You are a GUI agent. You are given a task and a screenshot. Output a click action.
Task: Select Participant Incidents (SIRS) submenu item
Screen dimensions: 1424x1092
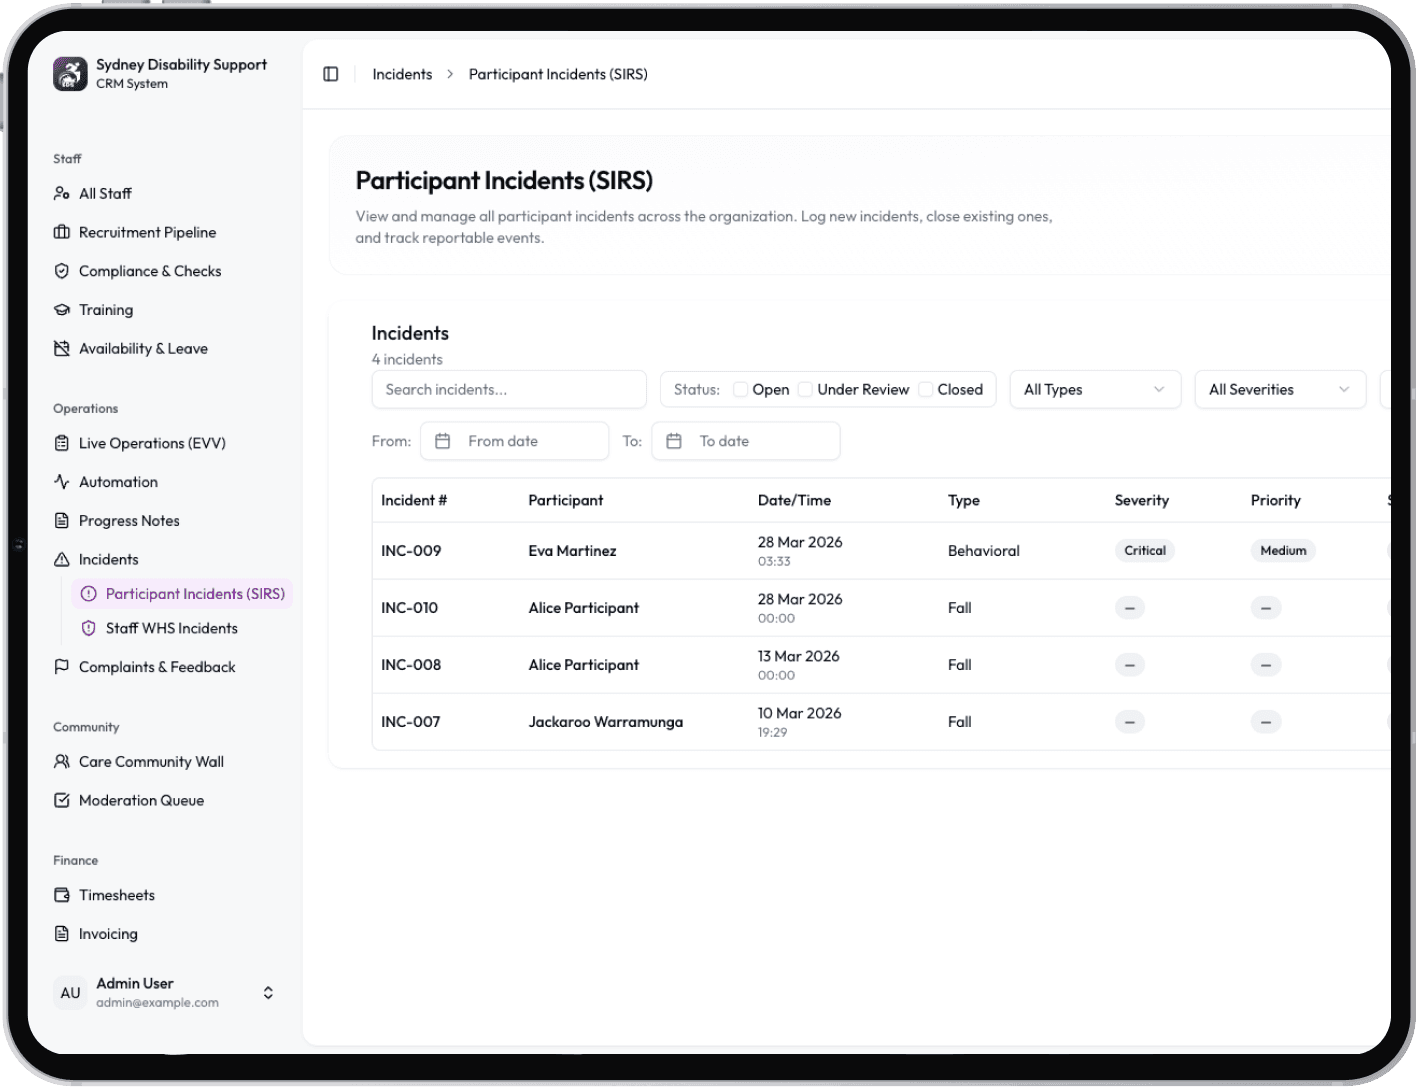[182, 594]
